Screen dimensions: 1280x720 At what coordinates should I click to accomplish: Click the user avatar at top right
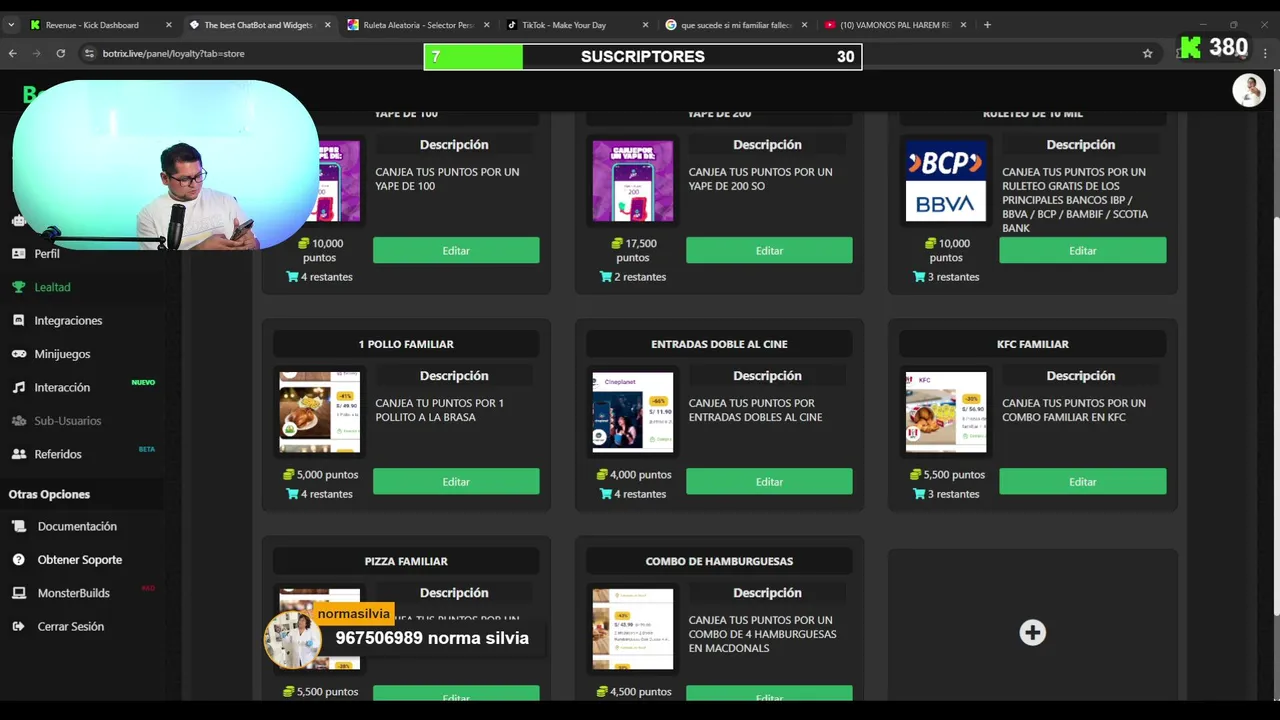[x=1248, y=90]
